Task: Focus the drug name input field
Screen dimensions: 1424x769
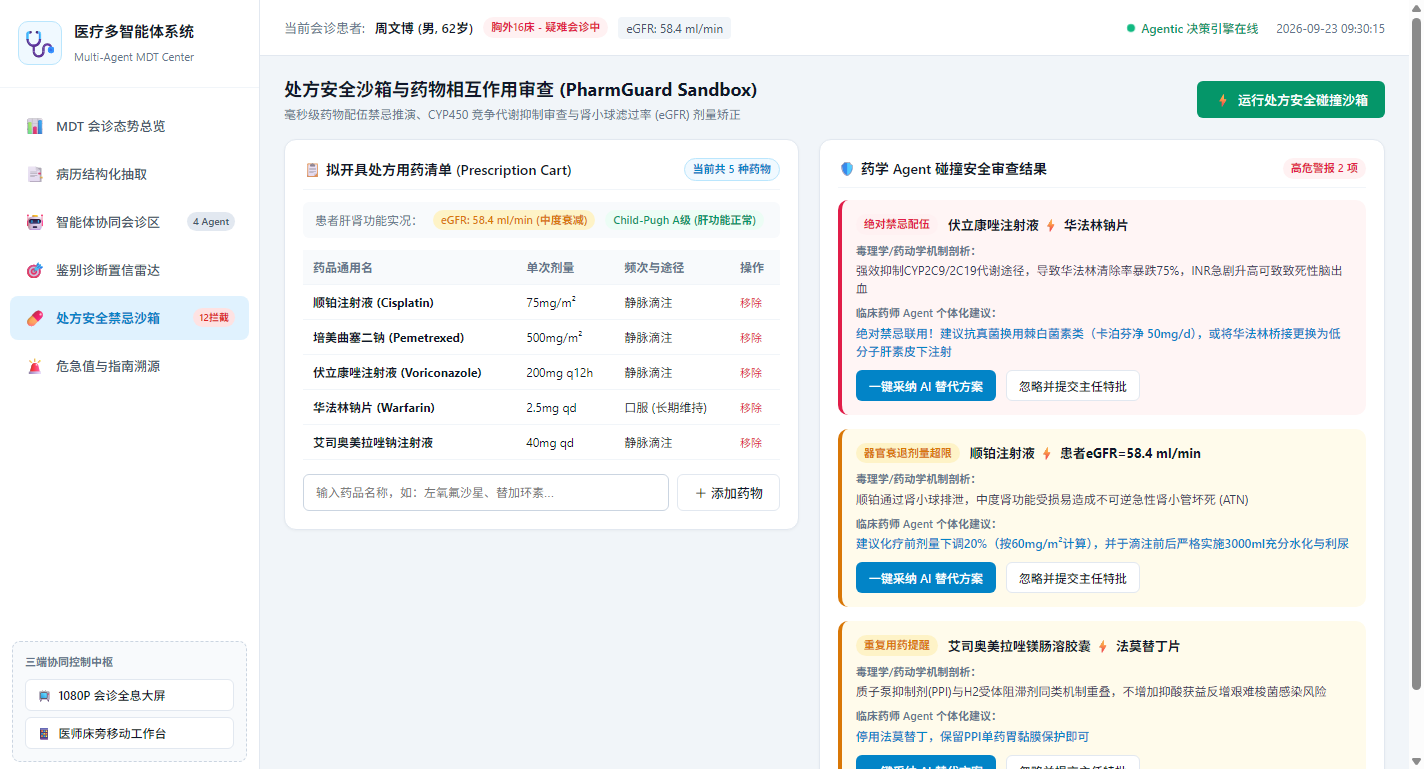Action: pos(486,493)
